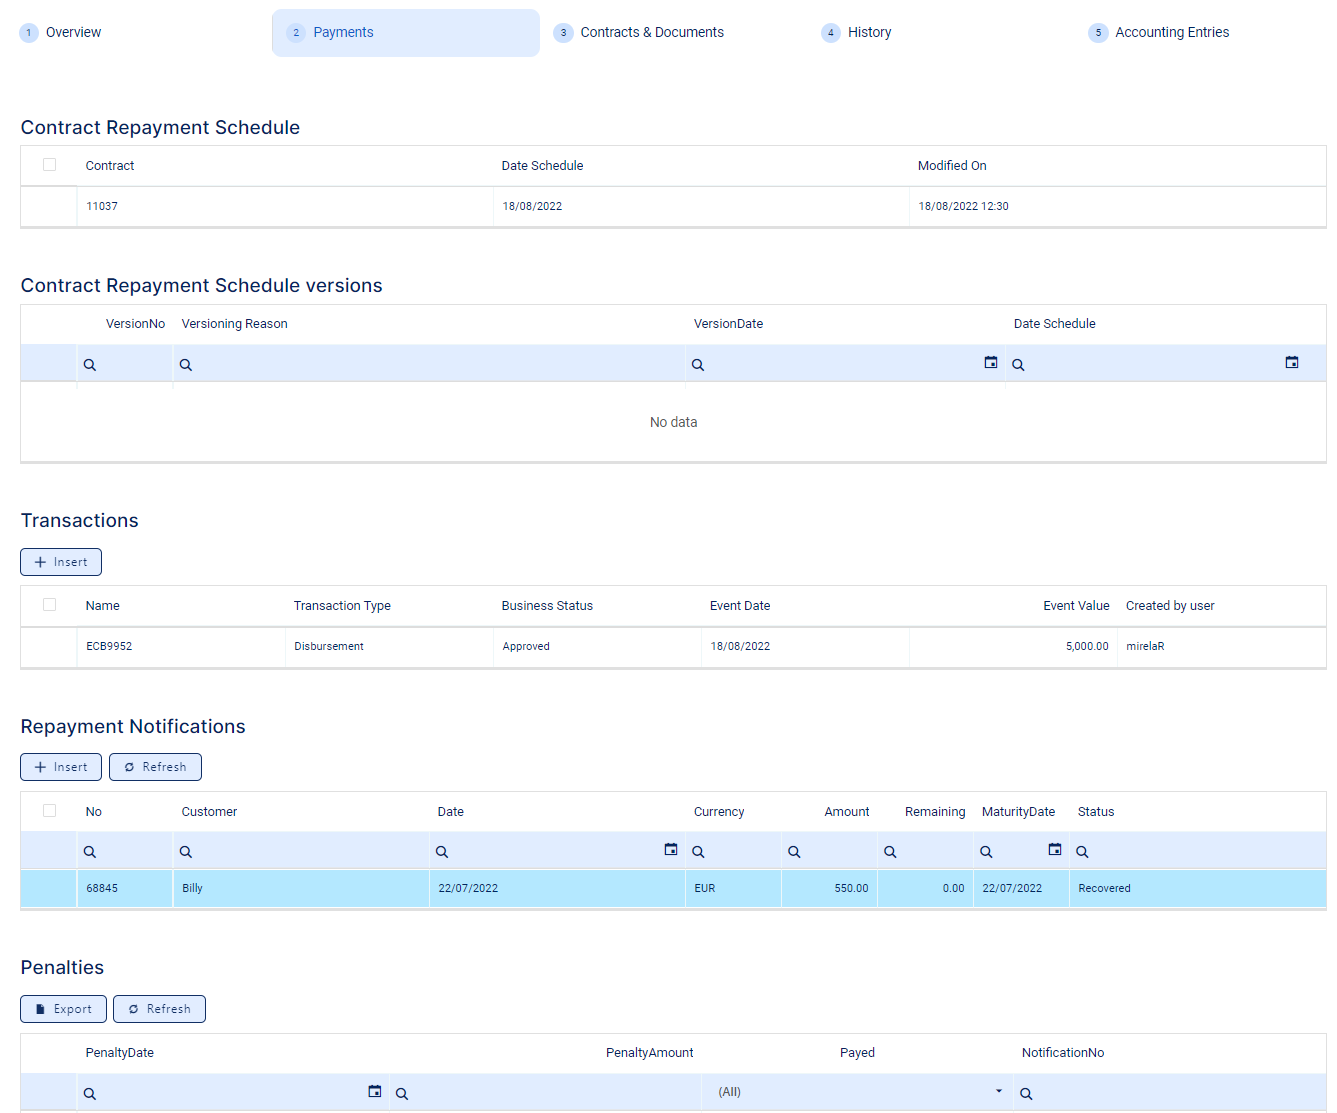Open contract 11037 link
This screenshot has height=1113, width=1337.
coord(102,206)
